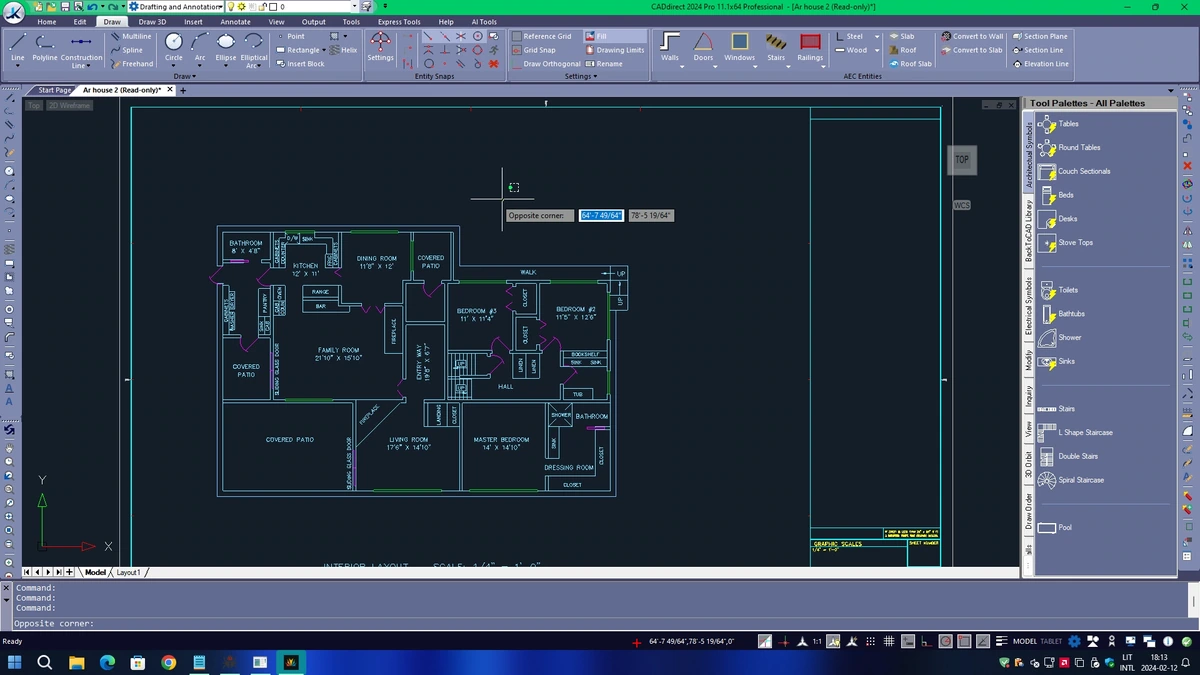The image size is (1200, 675).
Task: Insert Bathtubs symbol from tool palette
Action: coord(1062,314)
